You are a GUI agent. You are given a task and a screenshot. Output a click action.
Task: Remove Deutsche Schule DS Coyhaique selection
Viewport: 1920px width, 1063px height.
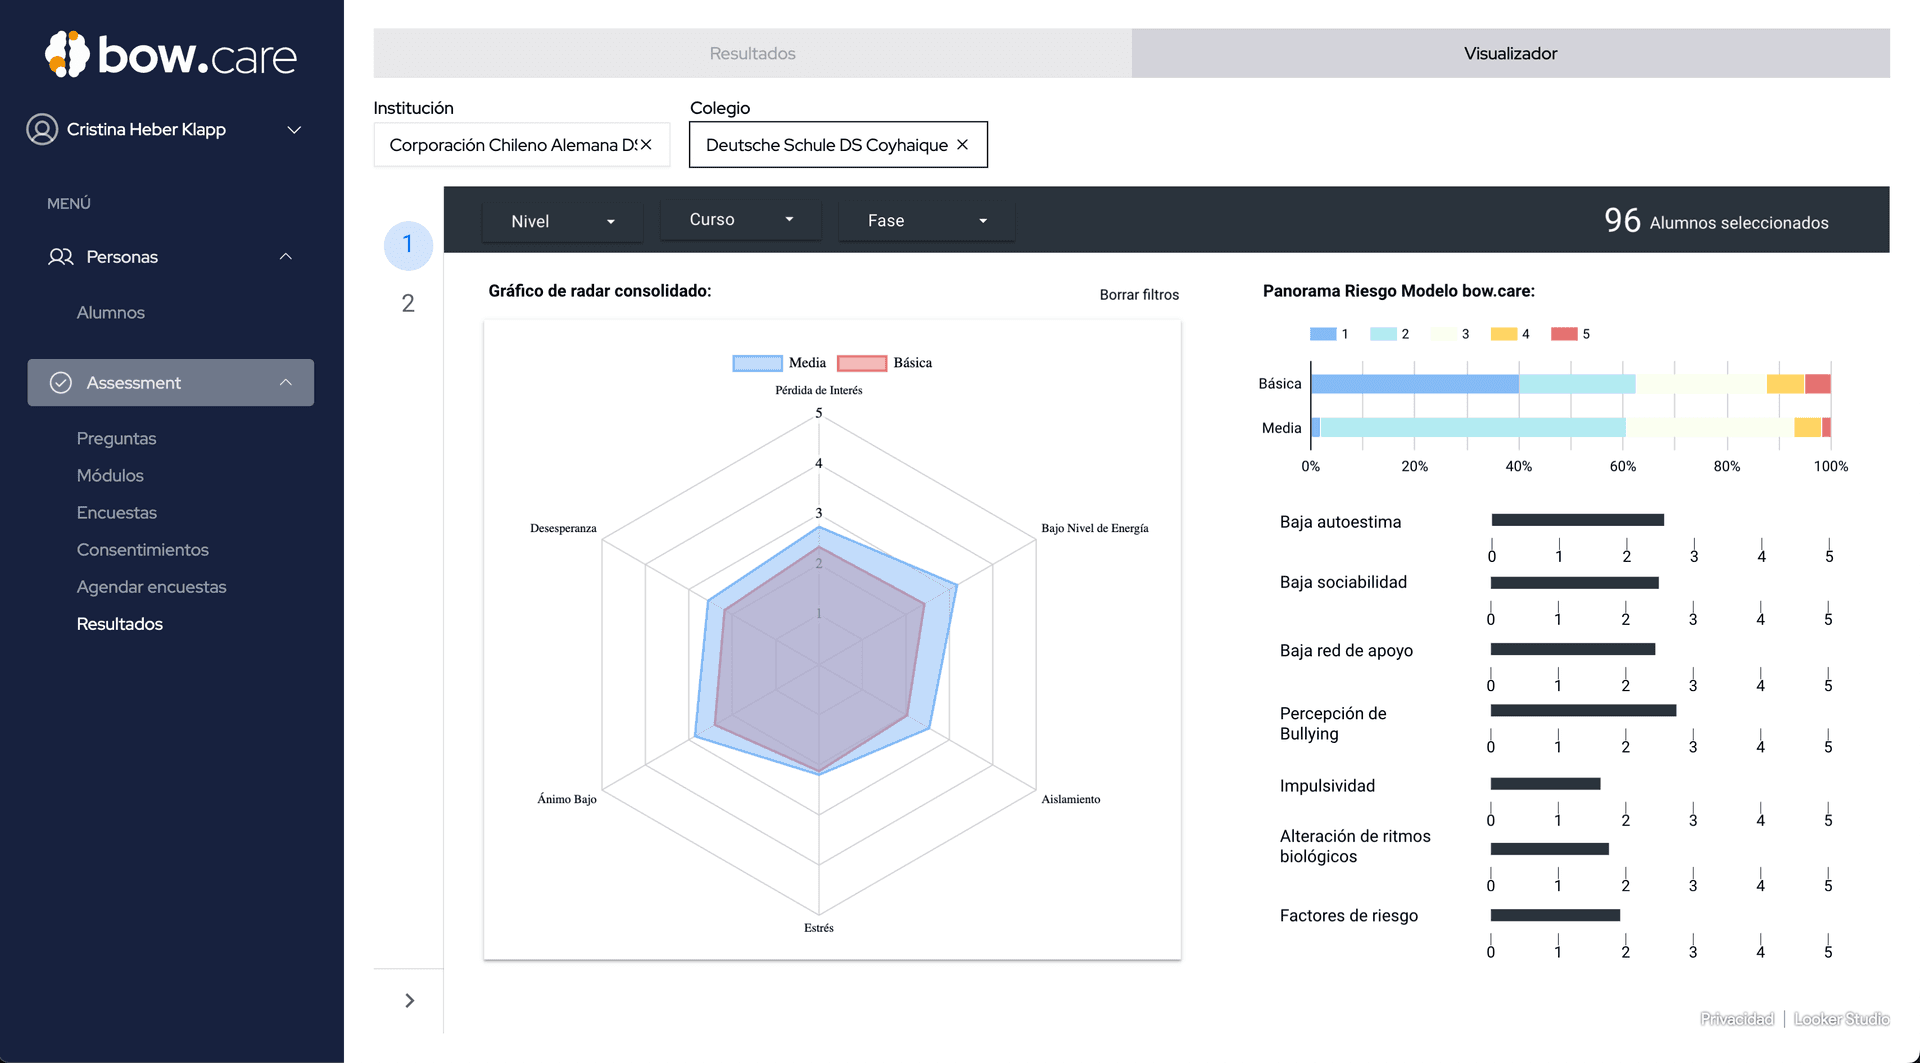pos(962,145)
